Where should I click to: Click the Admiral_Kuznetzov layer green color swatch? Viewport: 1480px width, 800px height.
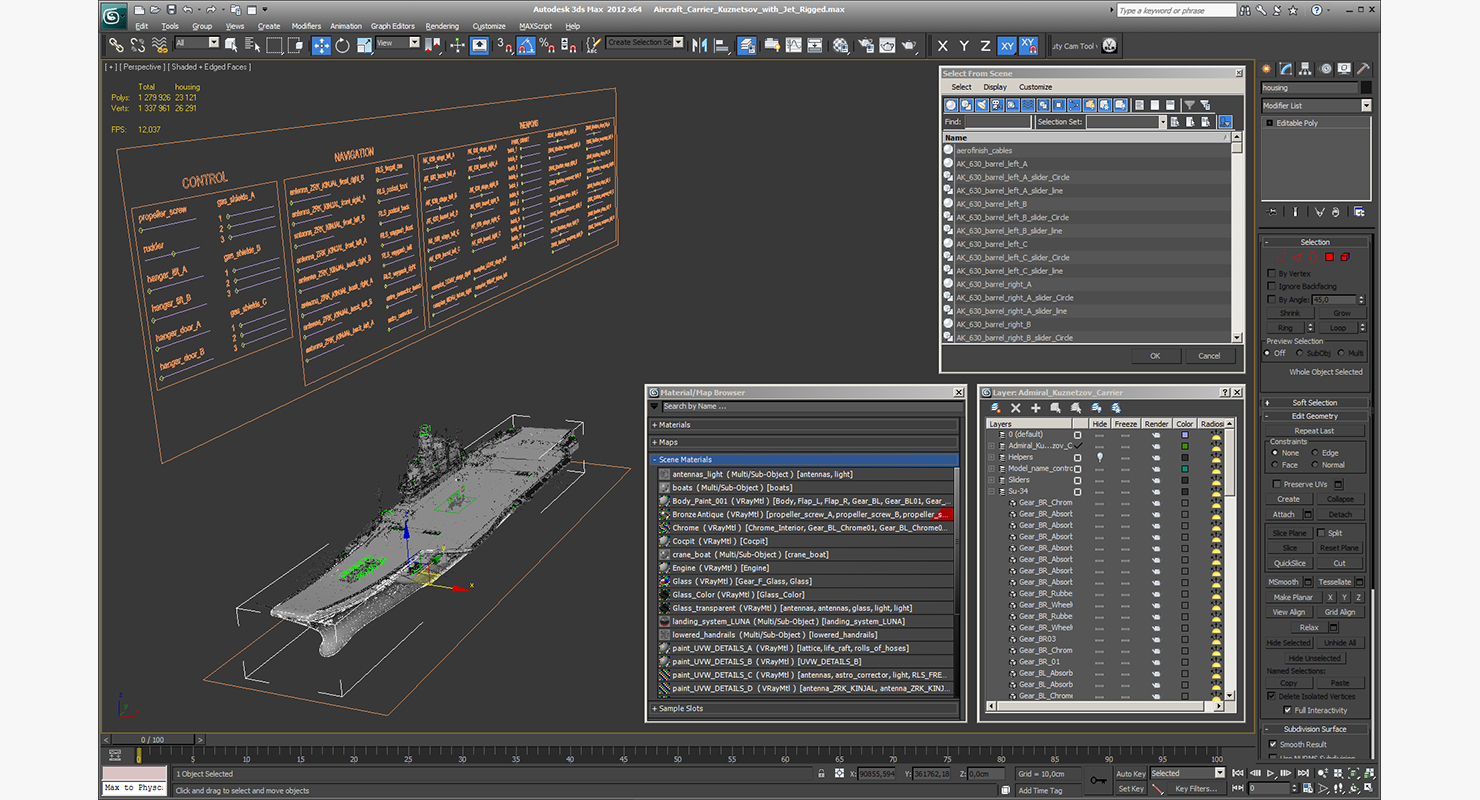[1185, 446]
